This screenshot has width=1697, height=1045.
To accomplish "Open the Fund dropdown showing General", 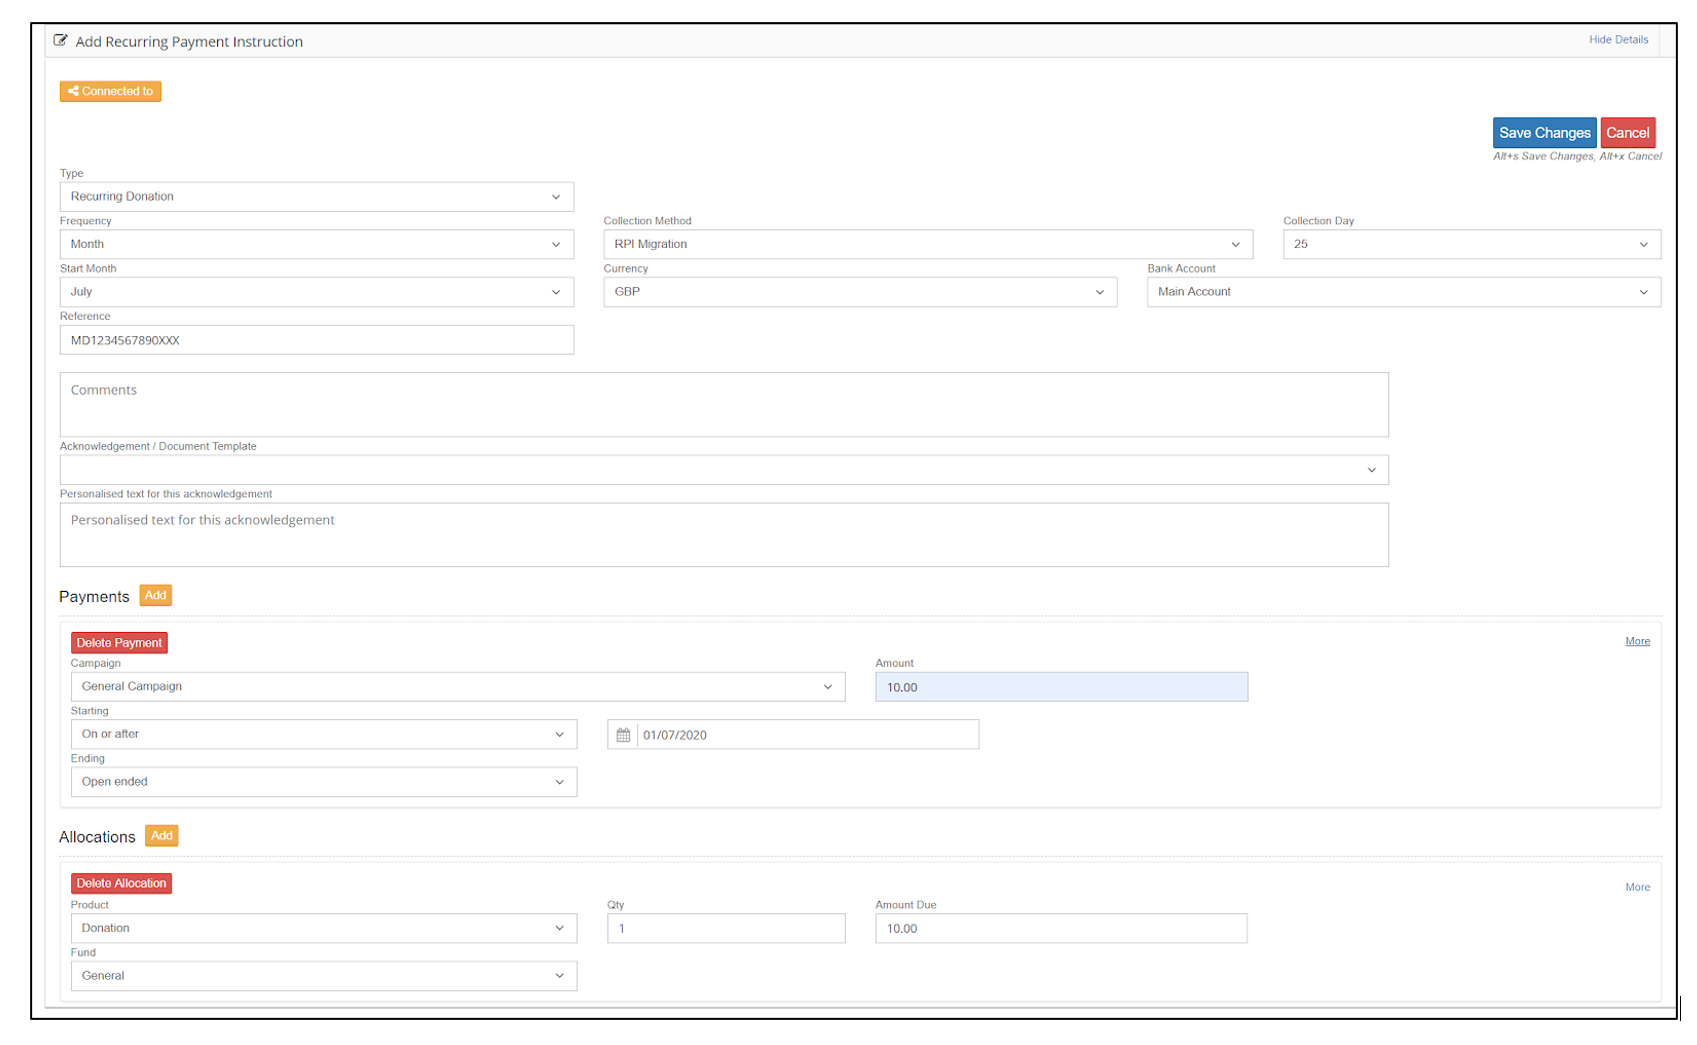I will point(324,976).
